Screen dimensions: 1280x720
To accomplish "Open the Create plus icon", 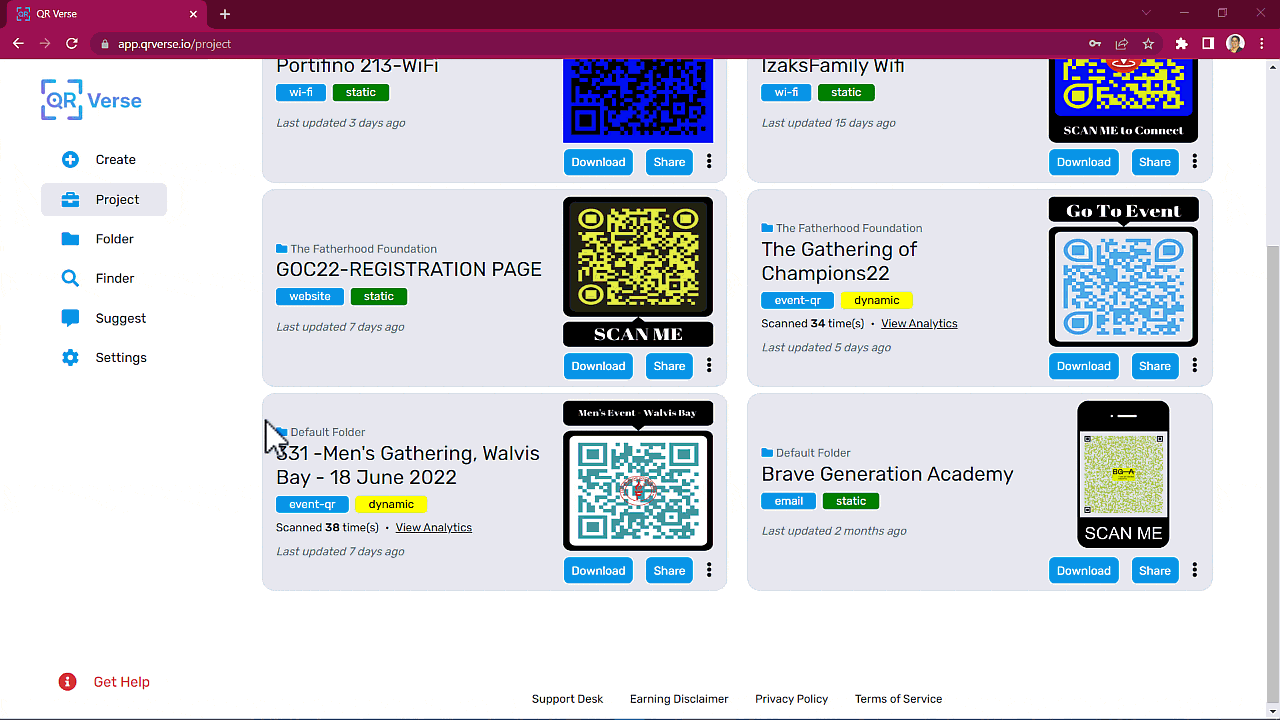I will (70, 160).
